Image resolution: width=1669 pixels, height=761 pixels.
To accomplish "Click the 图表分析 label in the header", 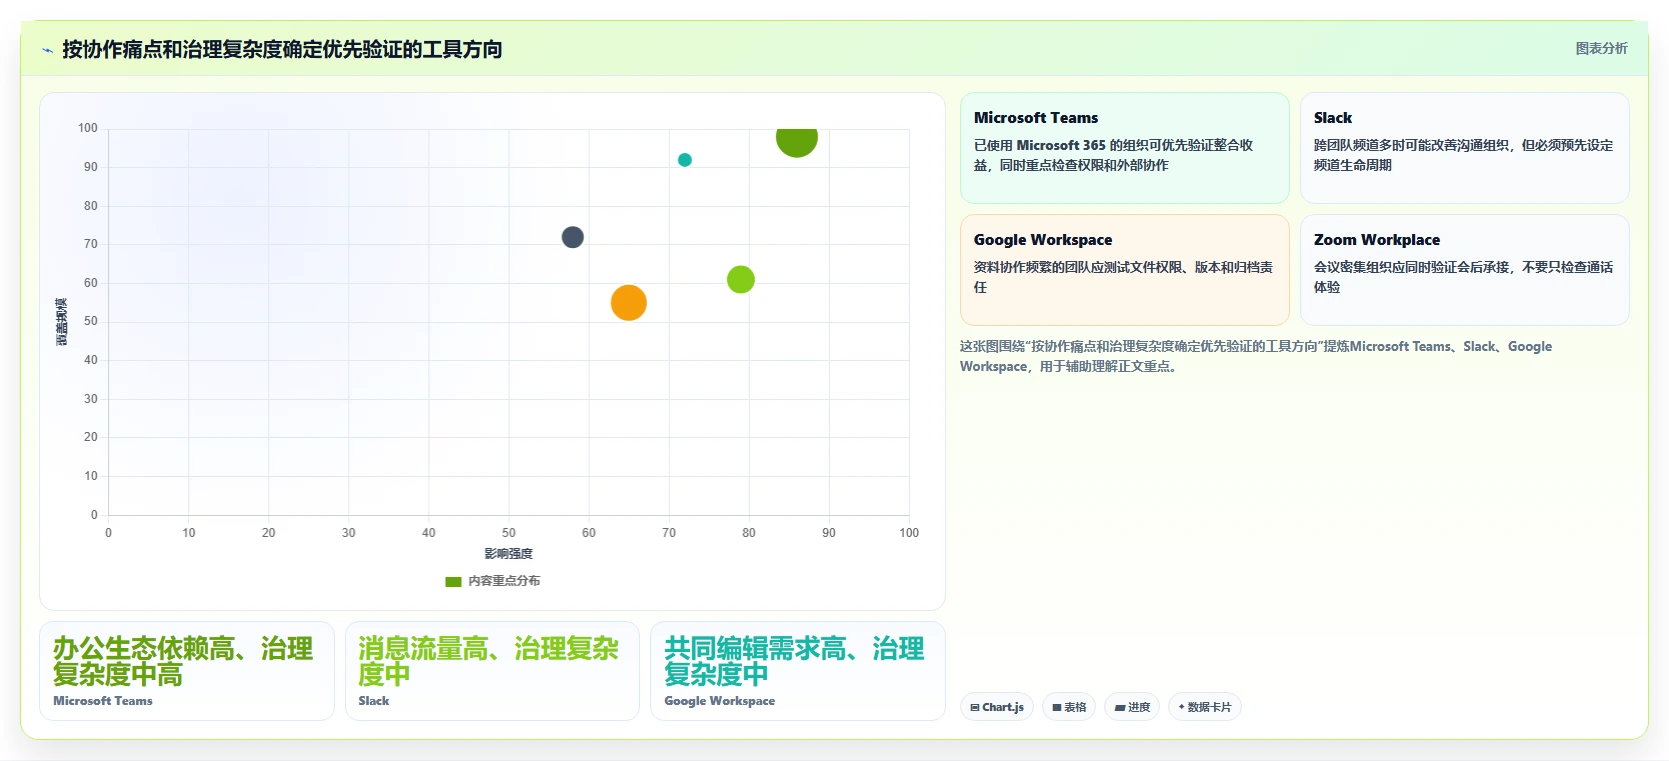I will click(1601, 48).
